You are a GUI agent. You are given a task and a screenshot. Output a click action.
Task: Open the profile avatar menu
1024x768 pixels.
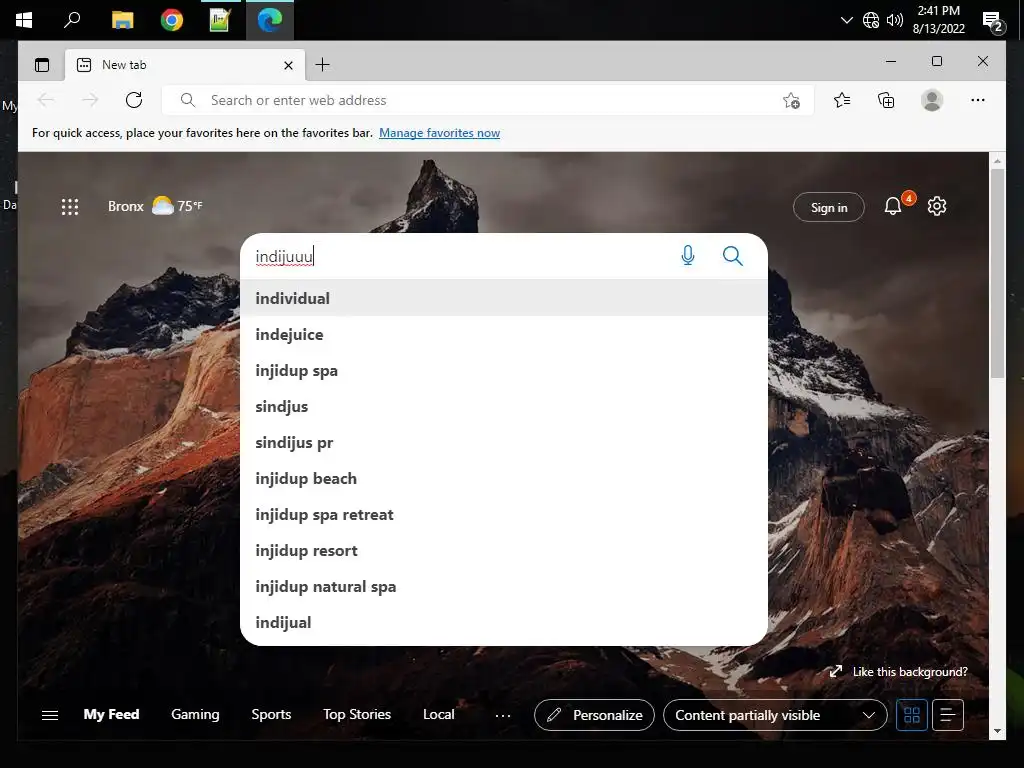click(x=932, y=100)
